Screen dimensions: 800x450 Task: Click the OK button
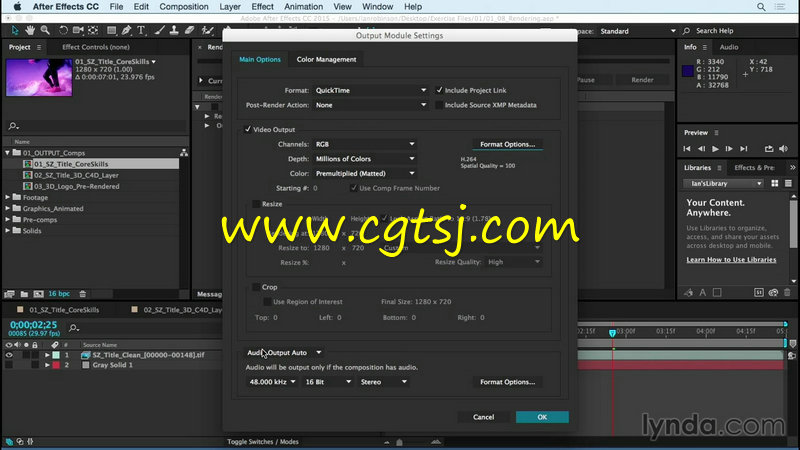[x=542, y=417]
